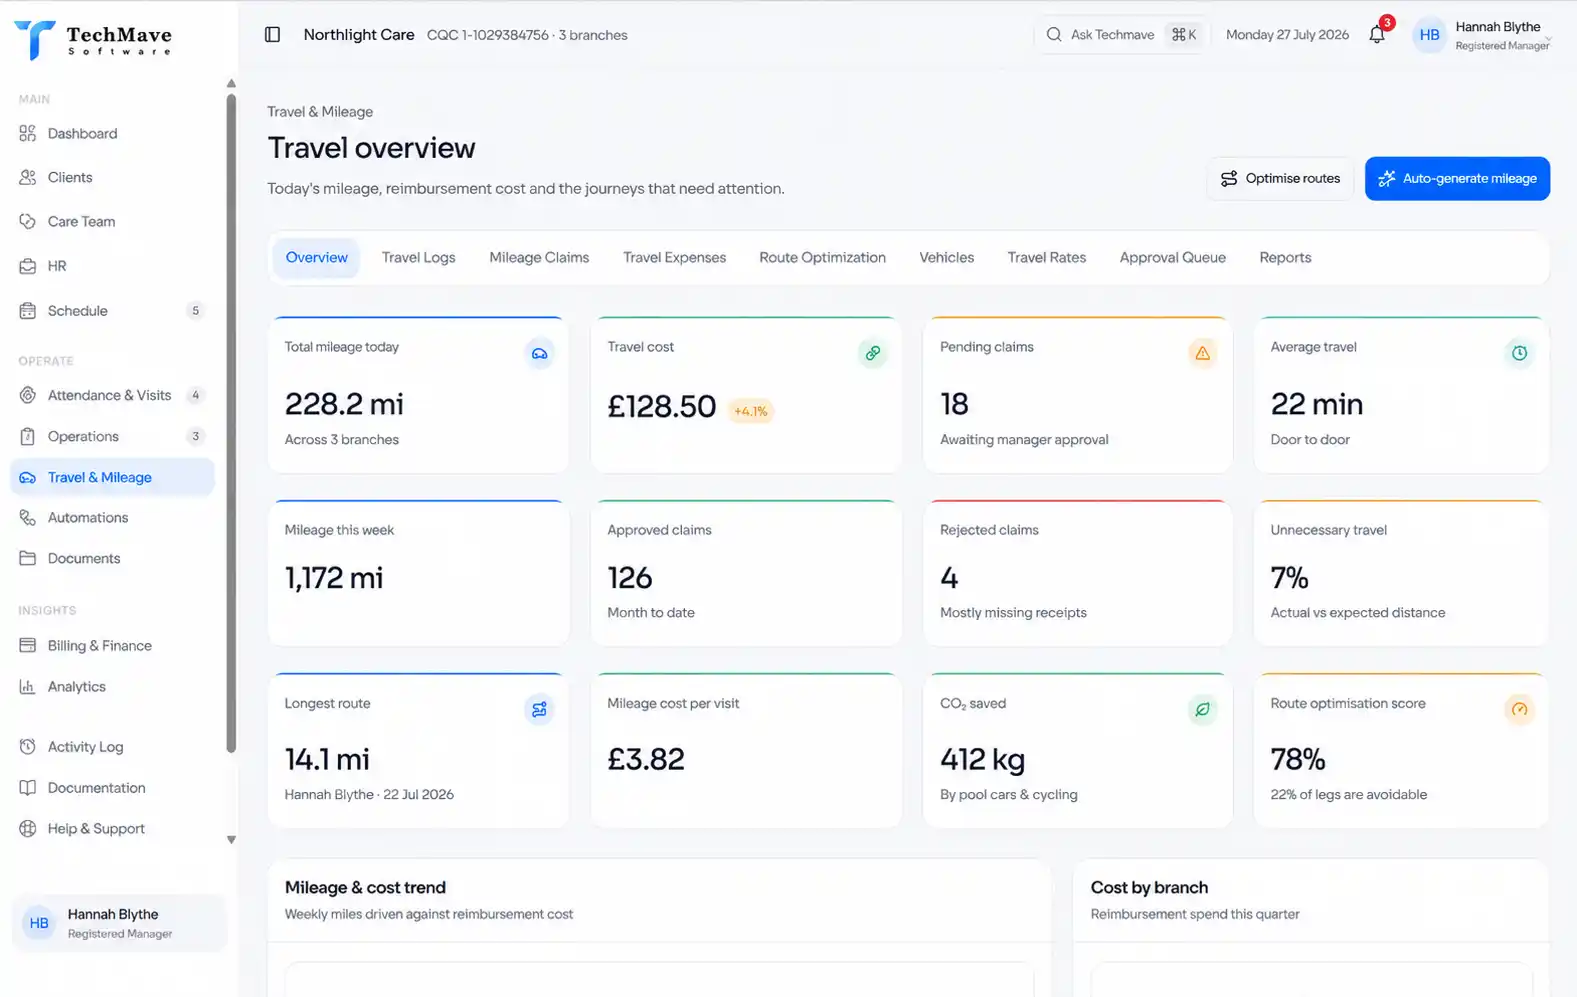Open Schedule in the sidebar

[x=112, y=311]
